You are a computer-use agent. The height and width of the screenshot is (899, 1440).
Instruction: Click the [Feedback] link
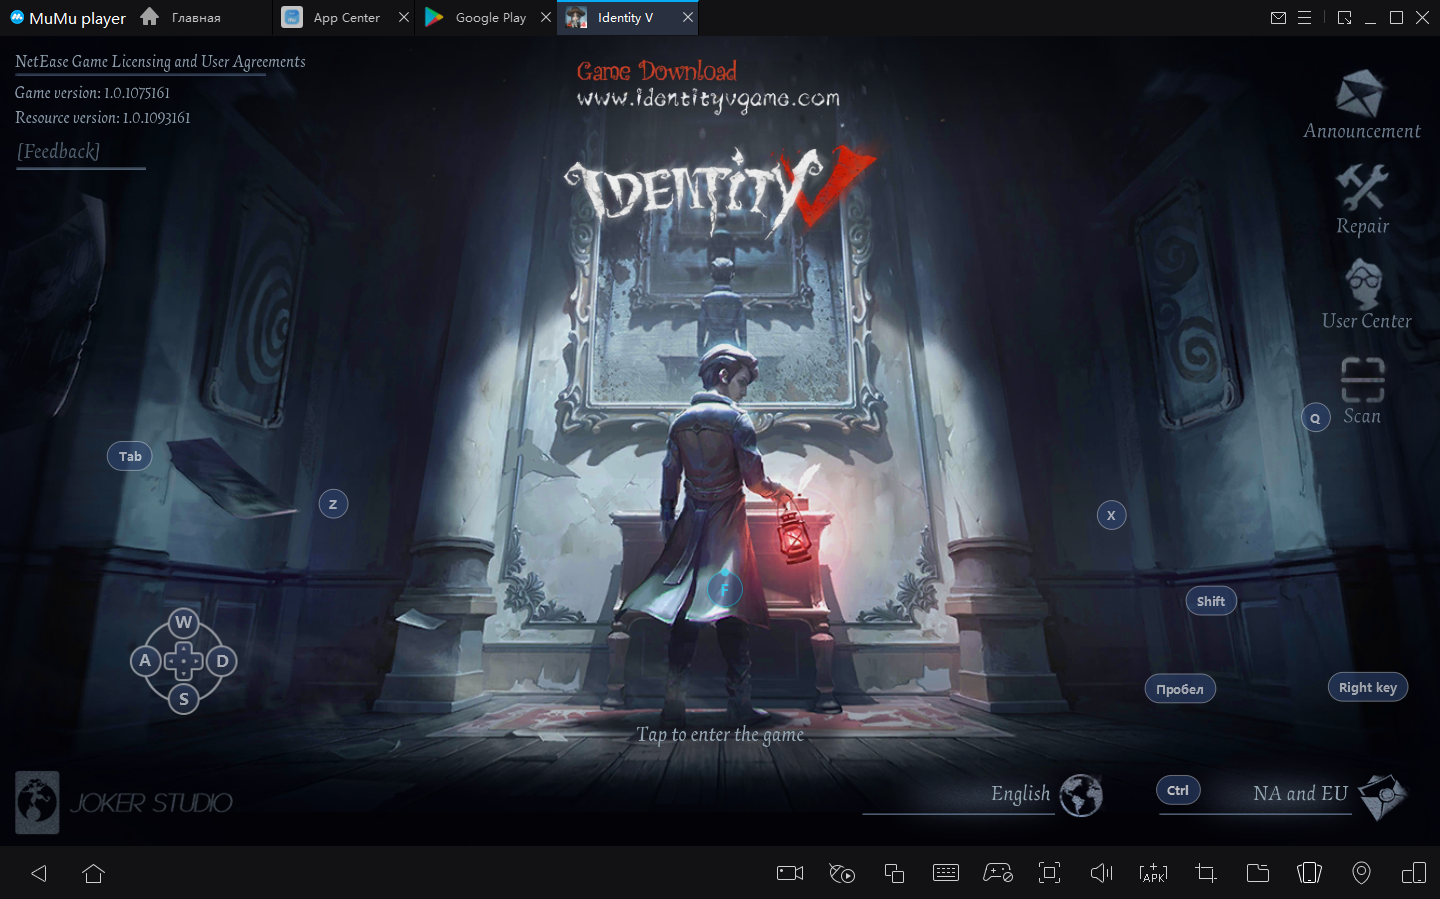59,152
